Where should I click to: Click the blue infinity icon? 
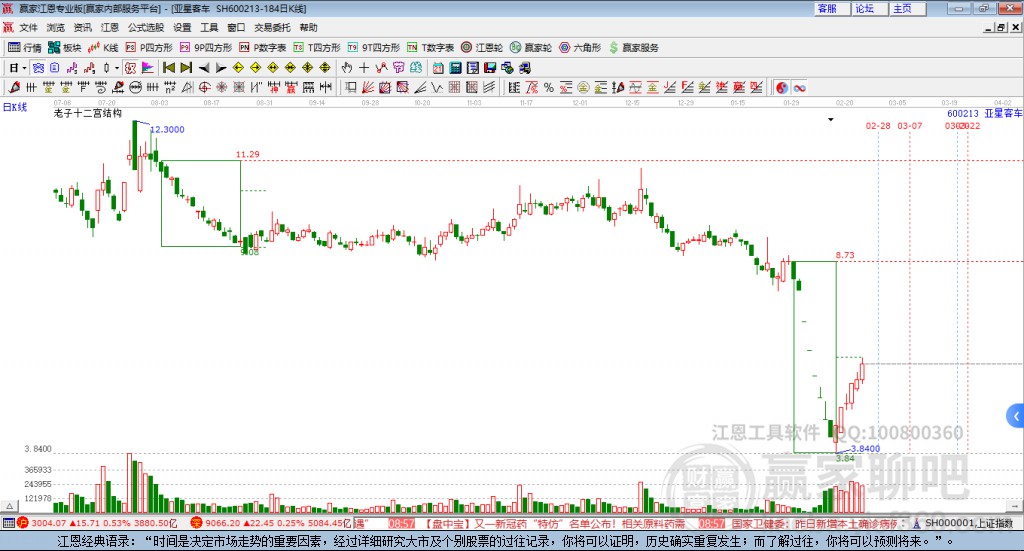click(799, 87)
